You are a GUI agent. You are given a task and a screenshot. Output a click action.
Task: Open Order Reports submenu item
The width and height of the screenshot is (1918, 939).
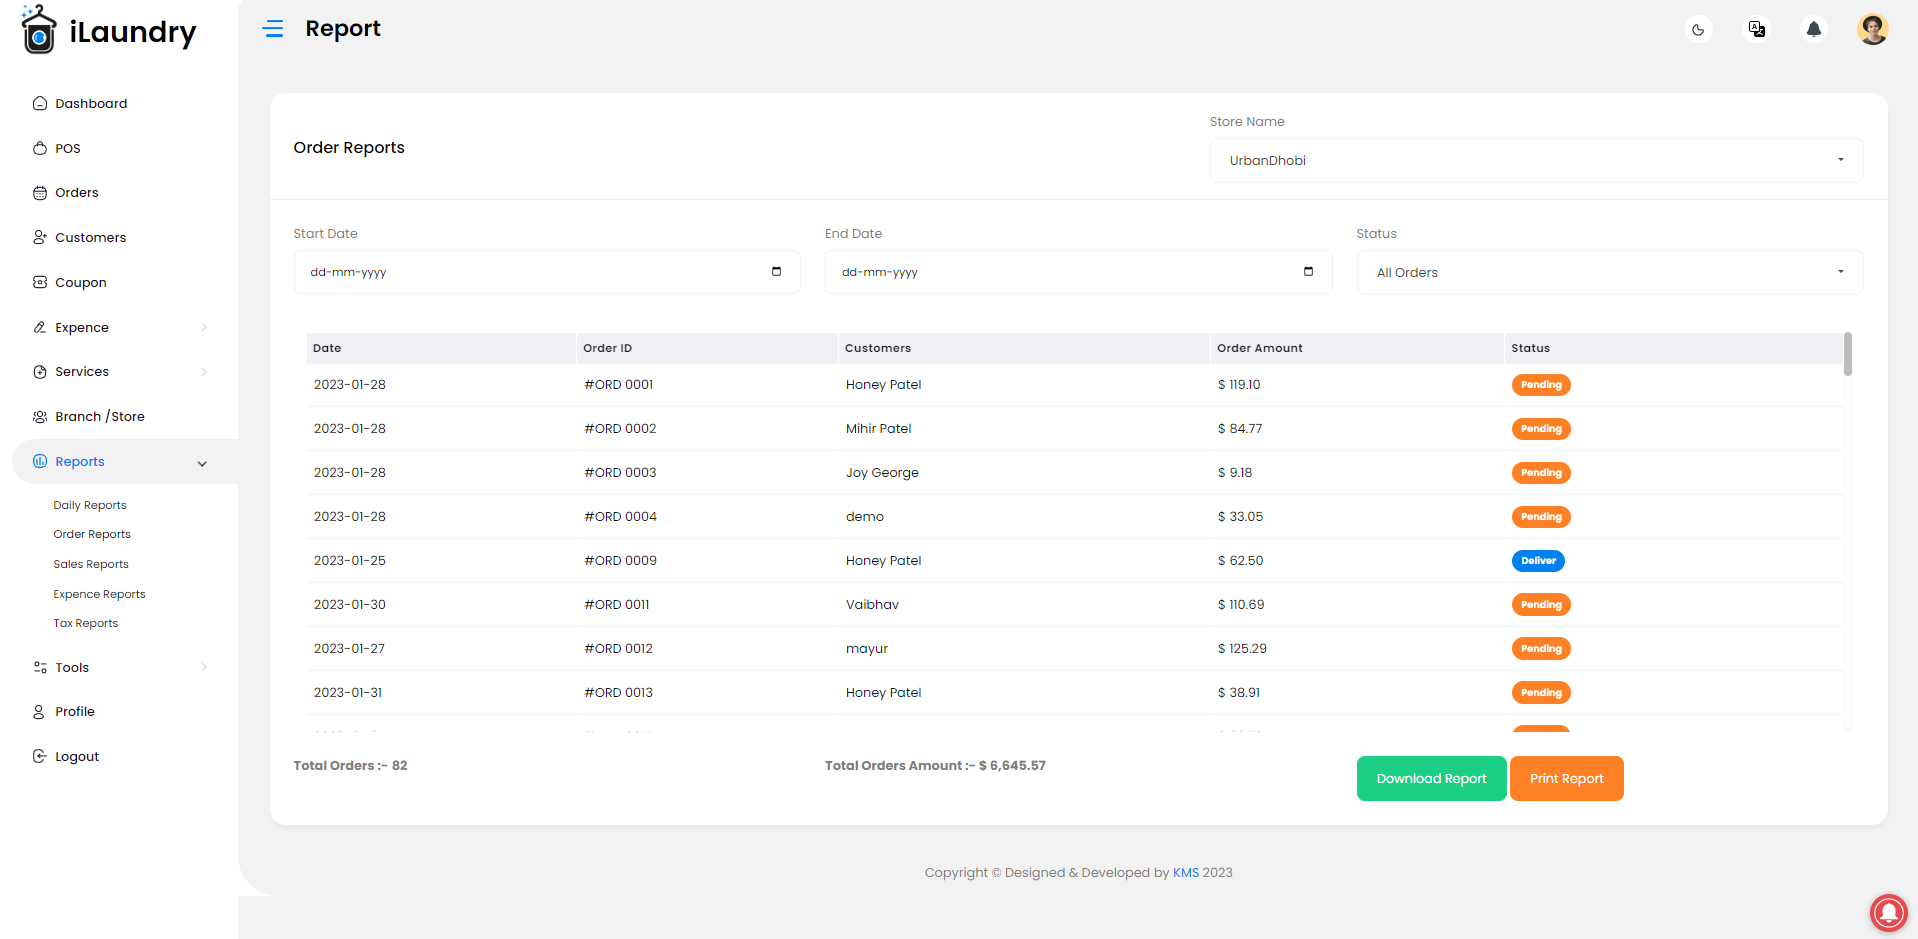click(x=92, y=534)
